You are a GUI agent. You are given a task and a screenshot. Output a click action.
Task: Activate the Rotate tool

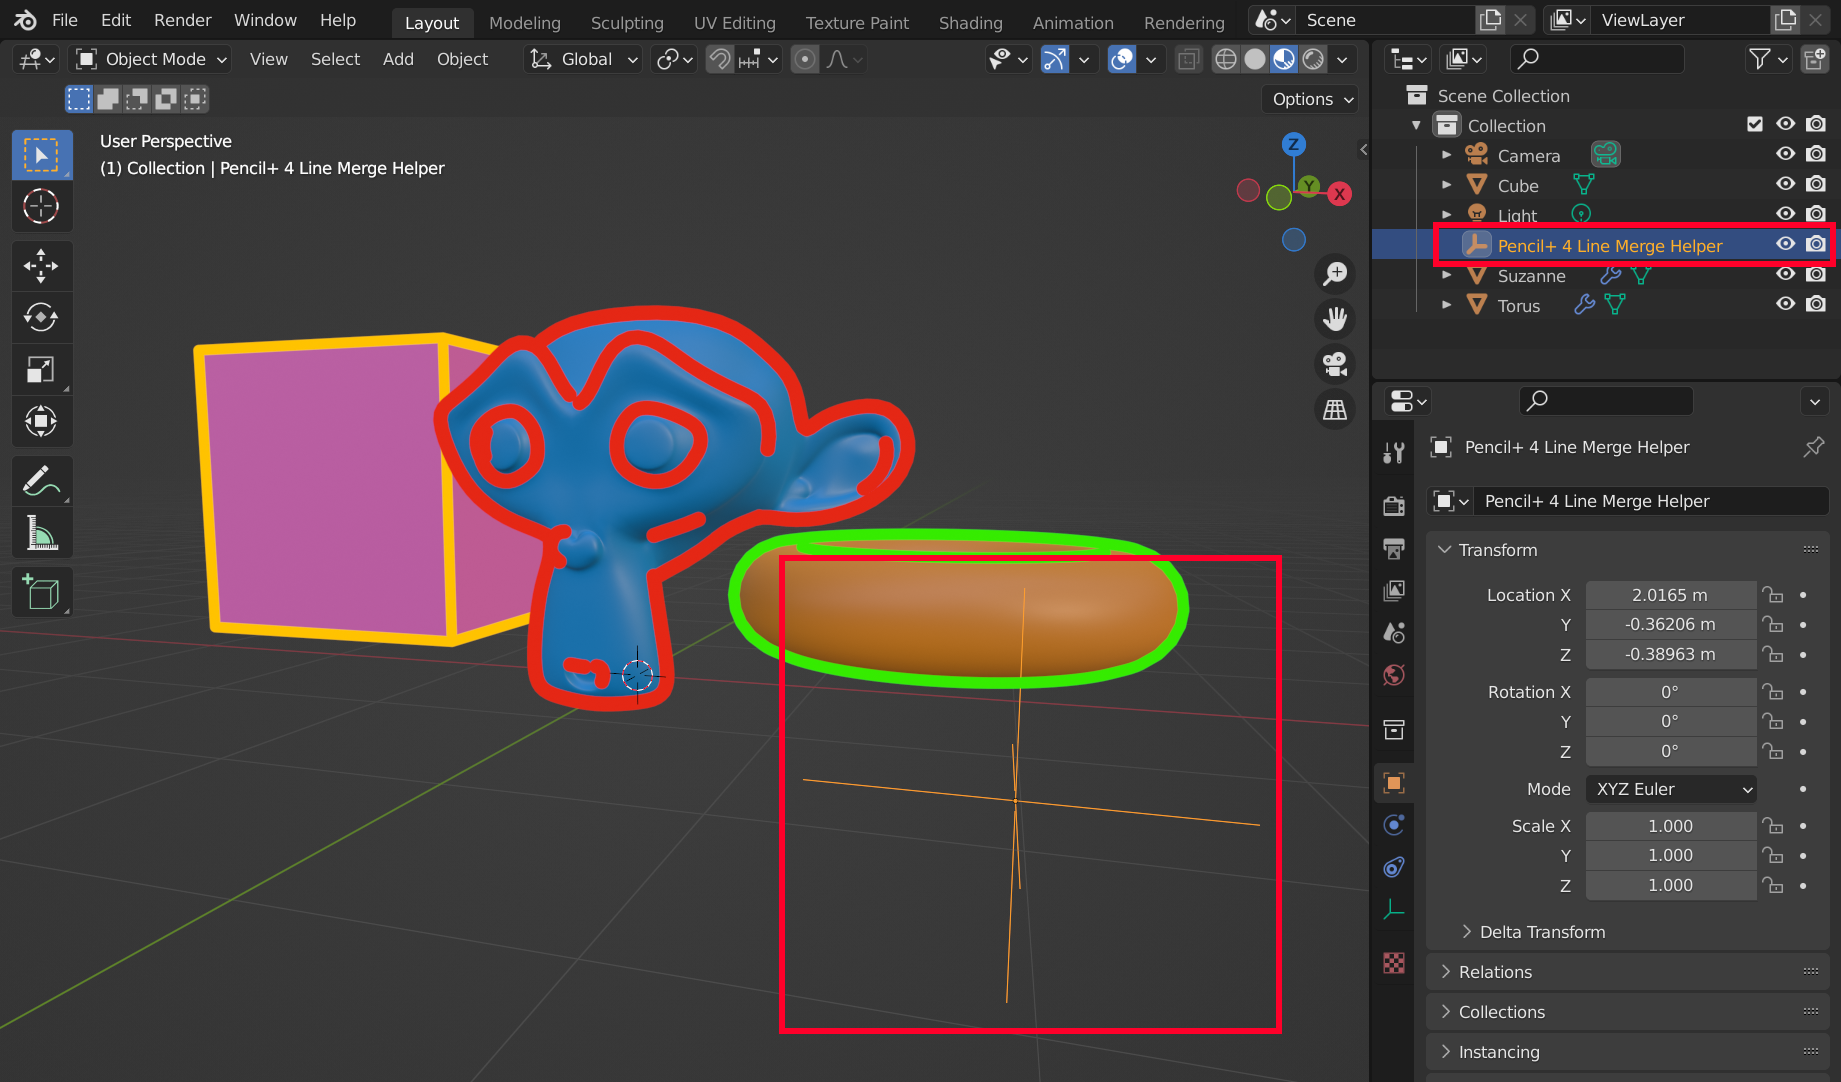[x=41, y=317]
